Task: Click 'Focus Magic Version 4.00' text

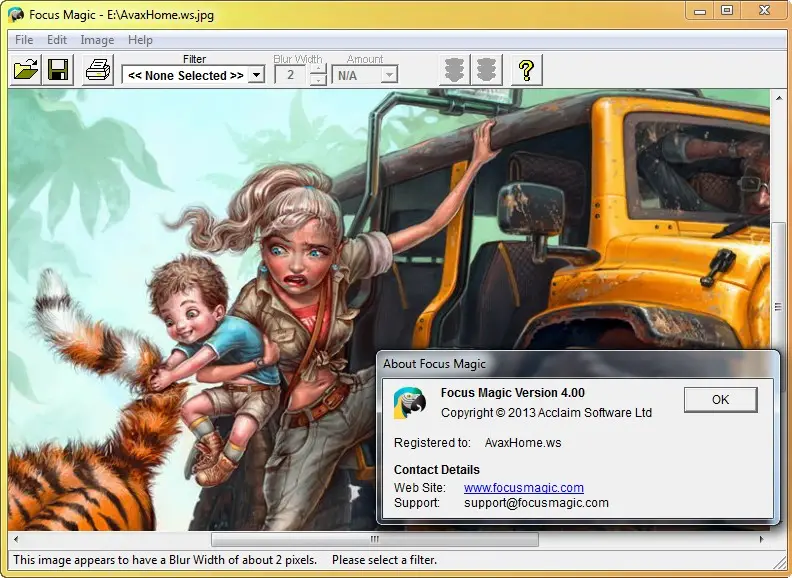Action: coord(513,393)
